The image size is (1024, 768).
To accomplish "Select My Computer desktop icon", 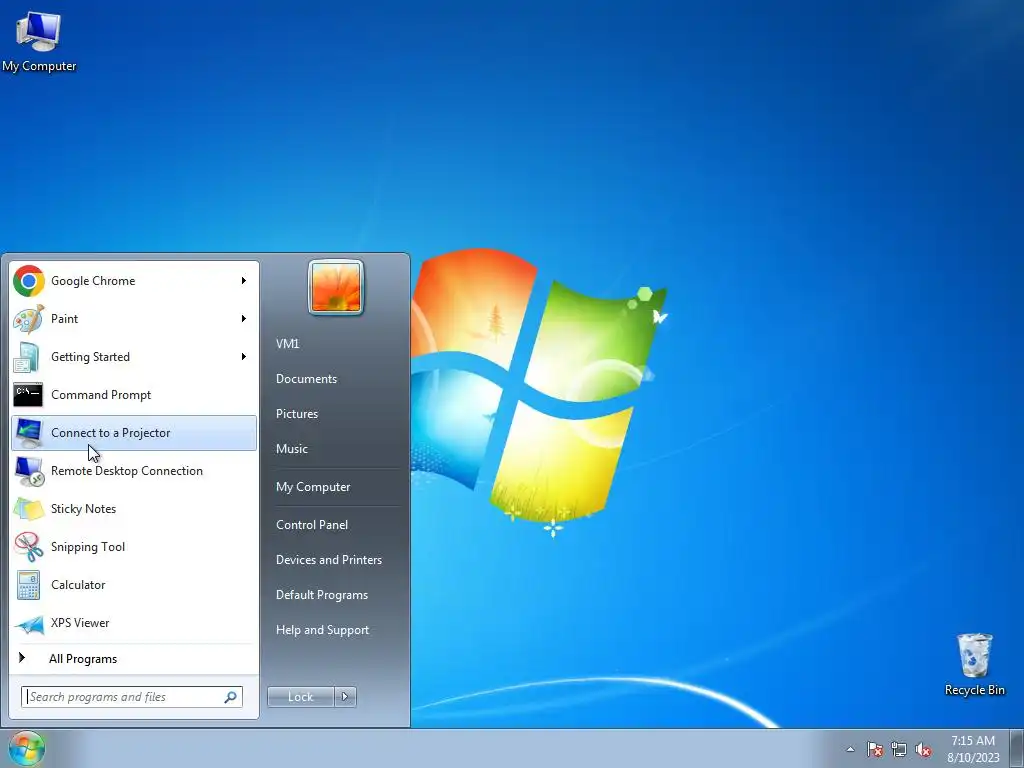I will point(39,40).
